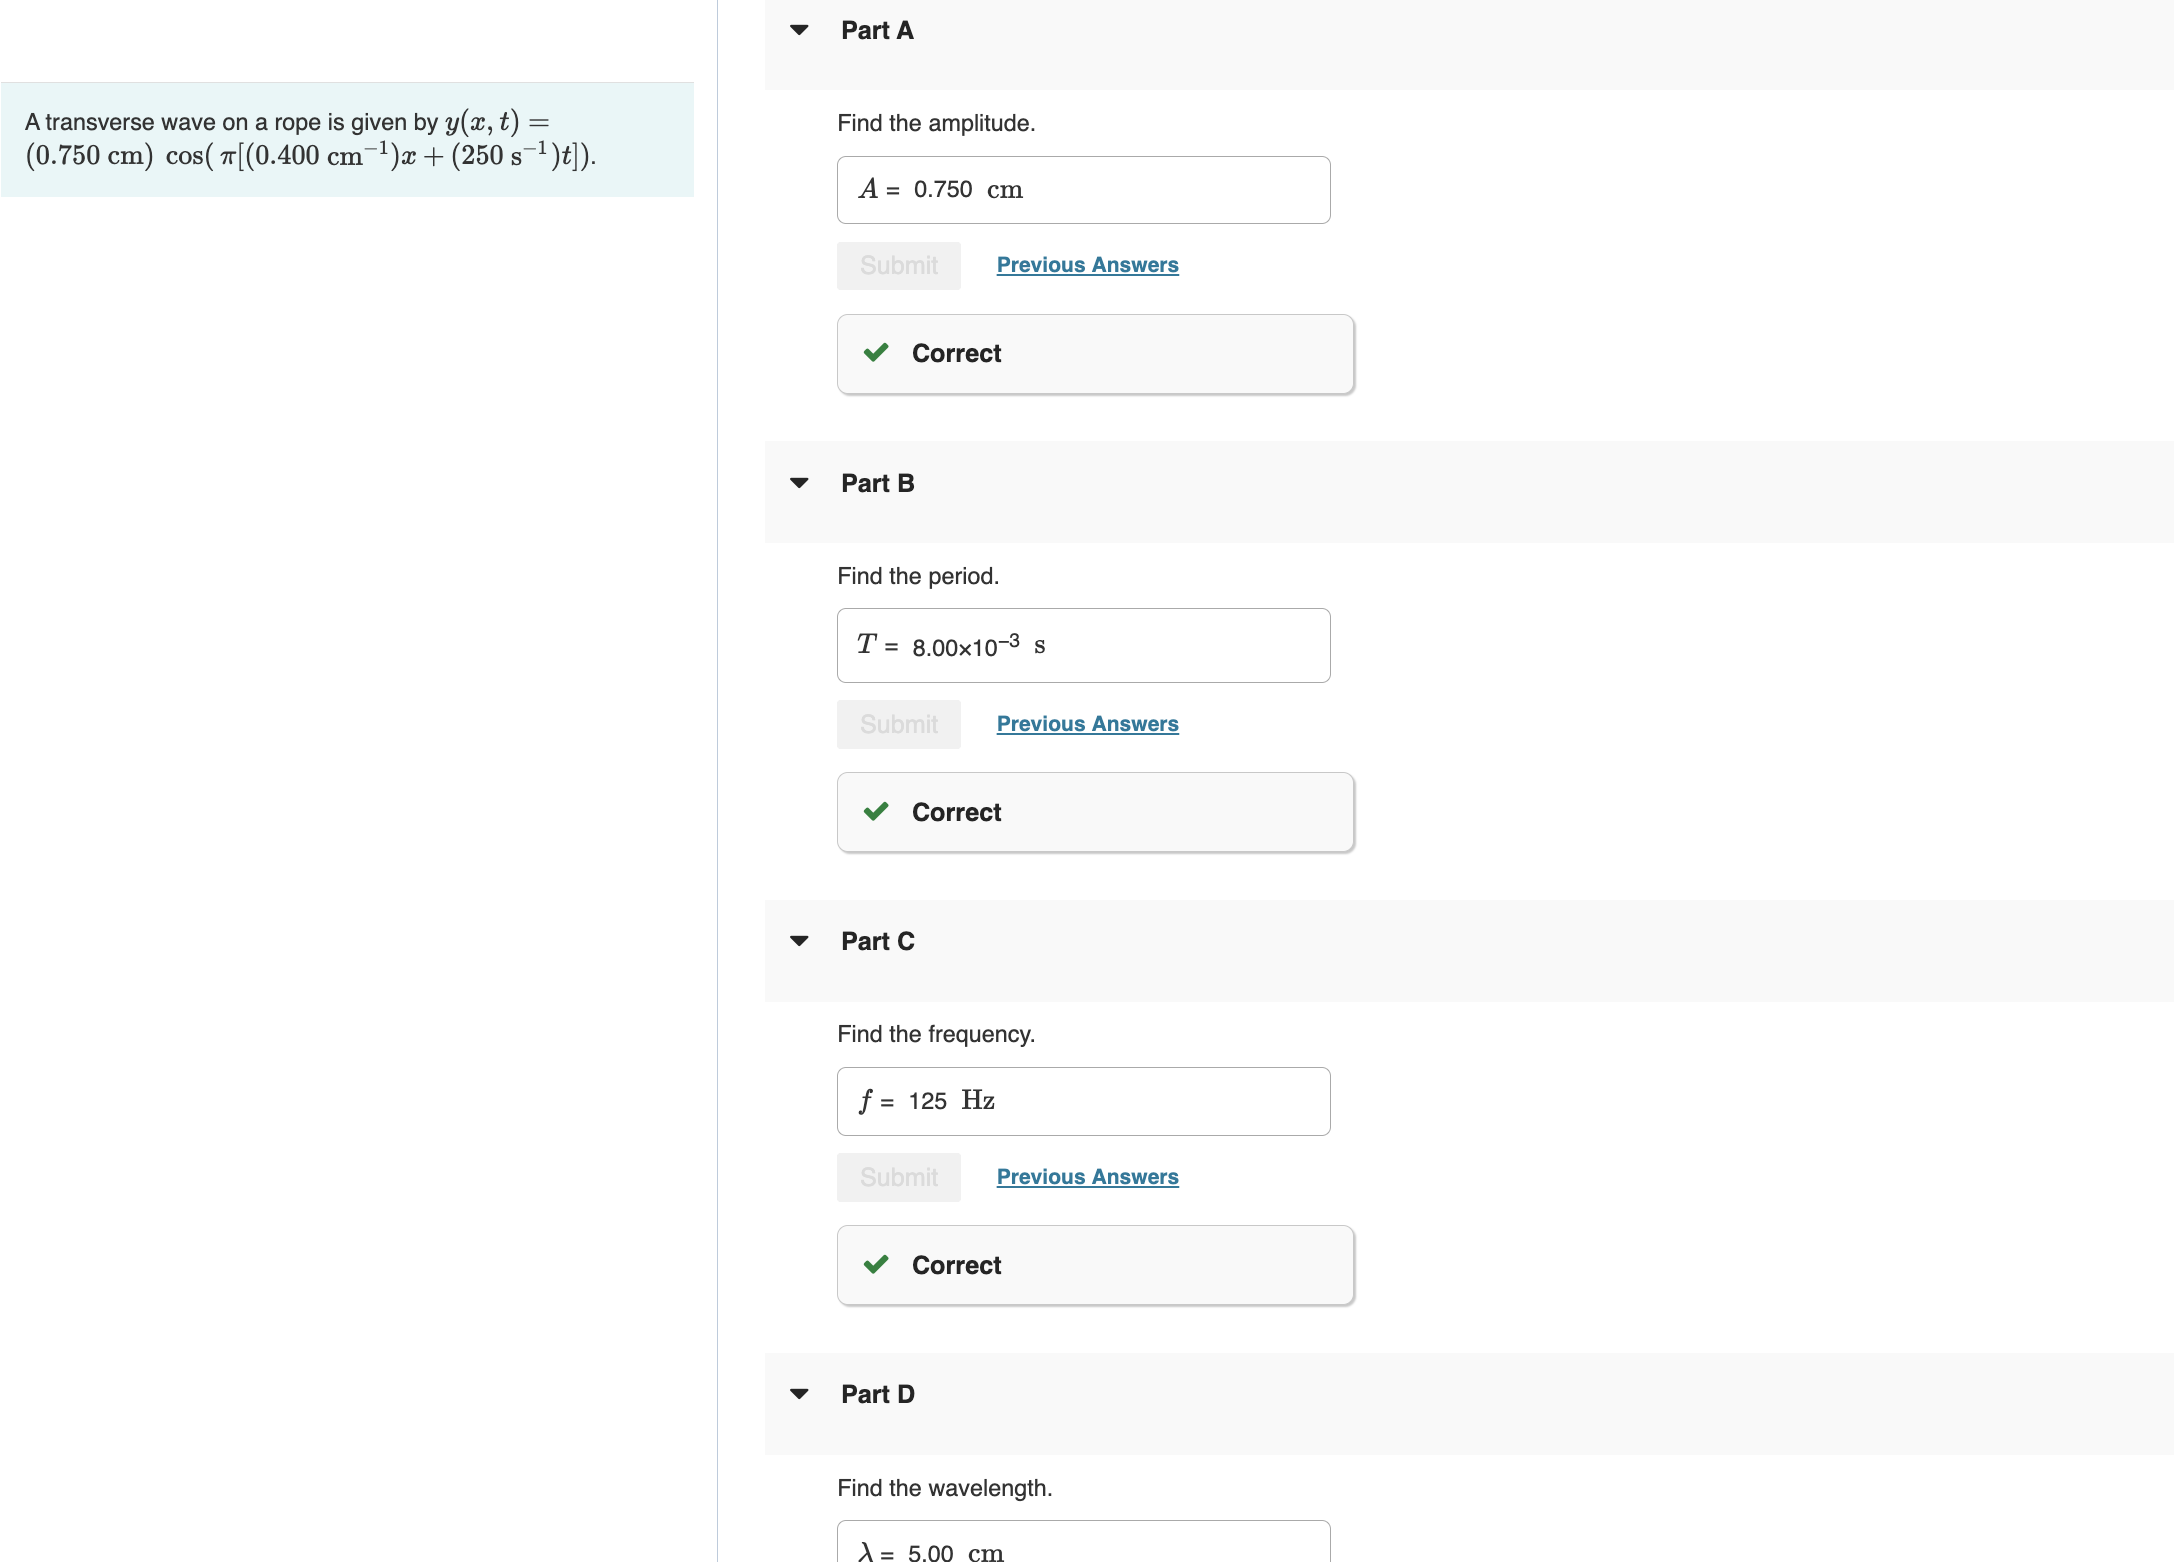Click the Part D heading
2174x1562 pixels.
coord(877,1394)
